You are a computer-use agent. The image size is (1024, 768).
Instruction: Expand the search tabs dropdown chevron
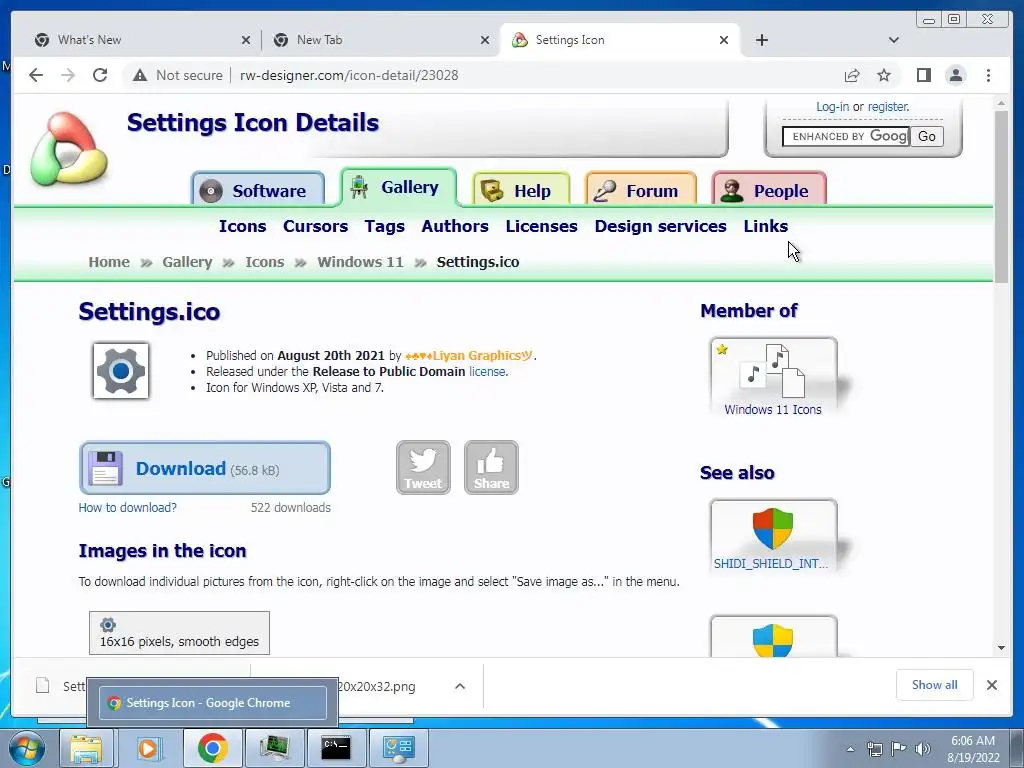point(893,40)
